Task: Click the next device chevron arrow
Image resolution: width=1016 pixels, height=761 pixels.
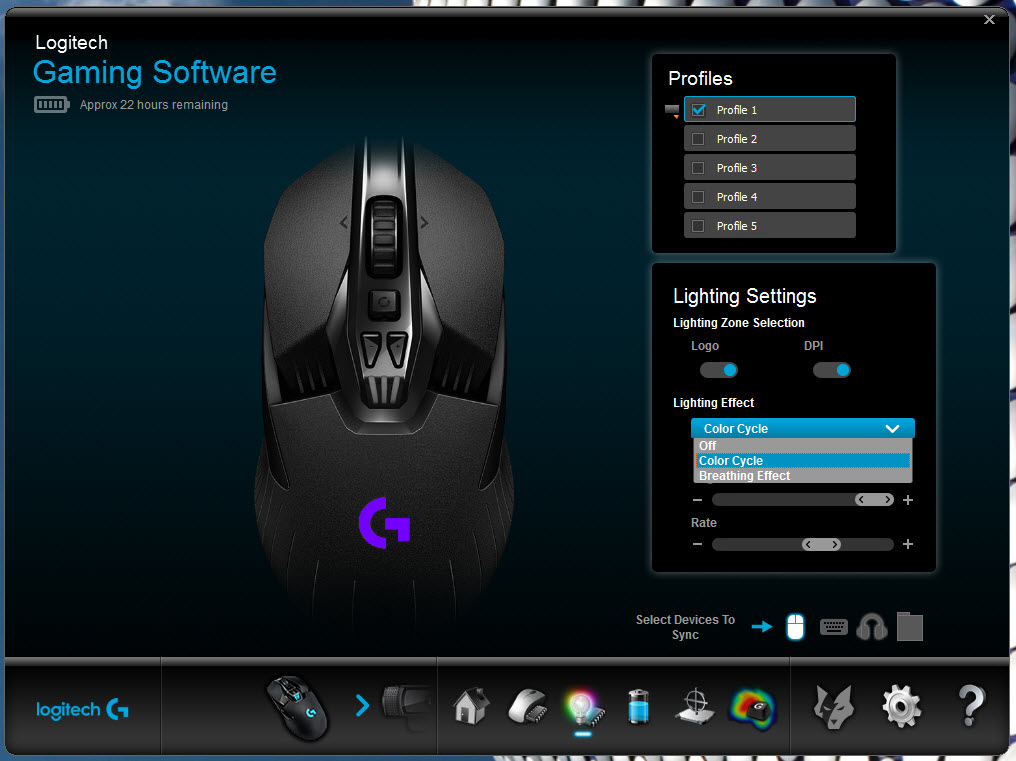Action: [x=362, y=705]
